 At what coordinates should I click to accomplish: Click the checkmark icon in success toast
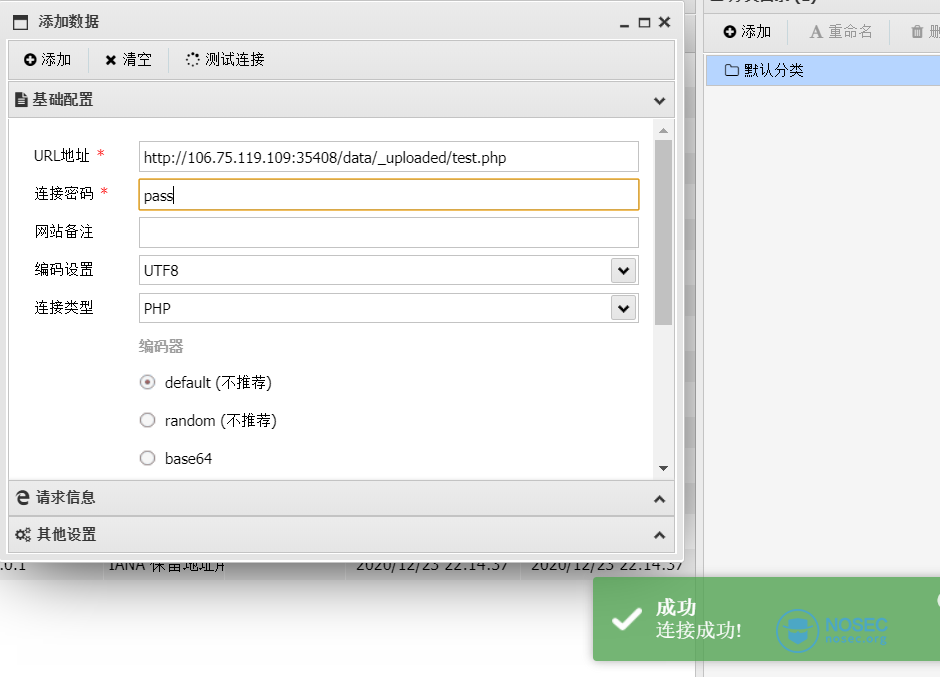pos(626,619)
